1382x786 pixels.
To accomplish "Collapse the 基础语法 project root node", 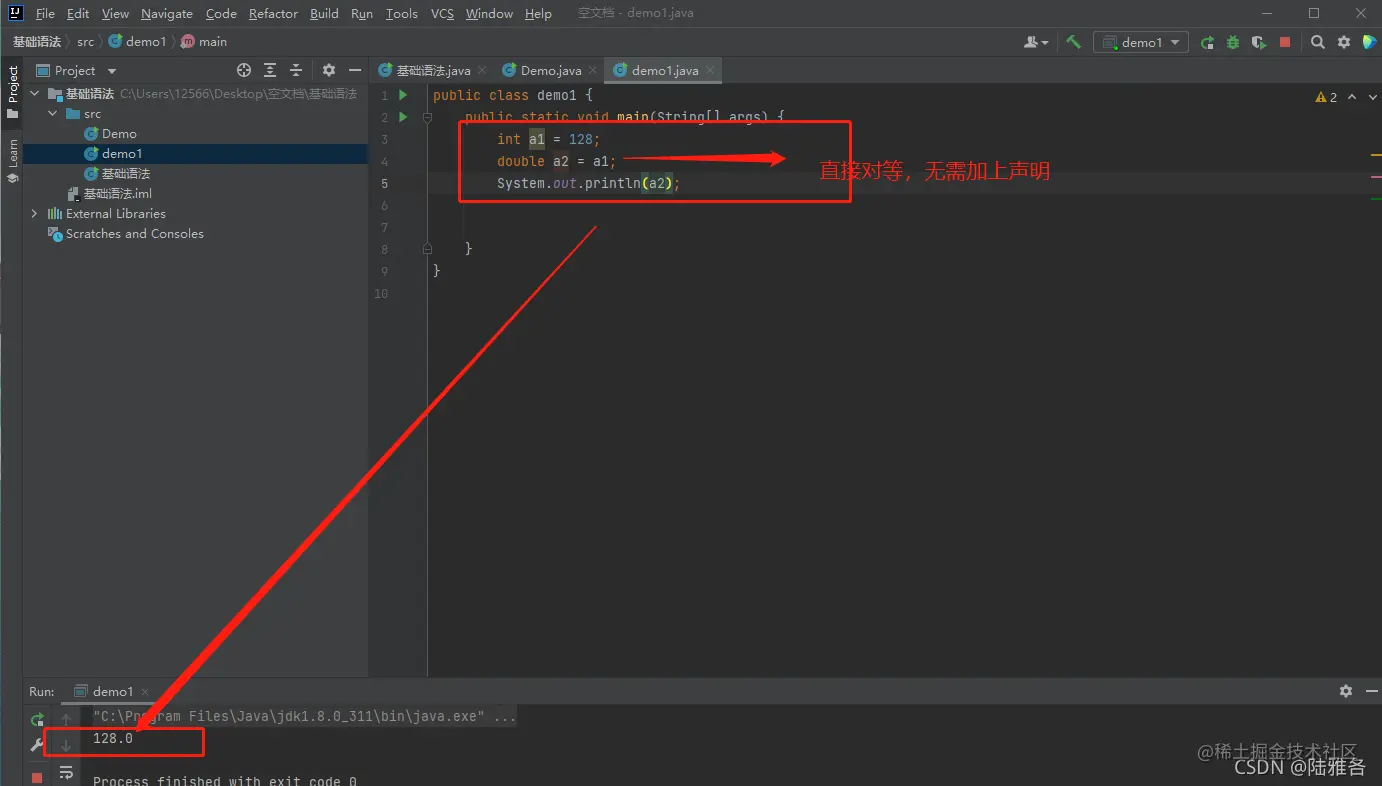I will tap(35, 93).
